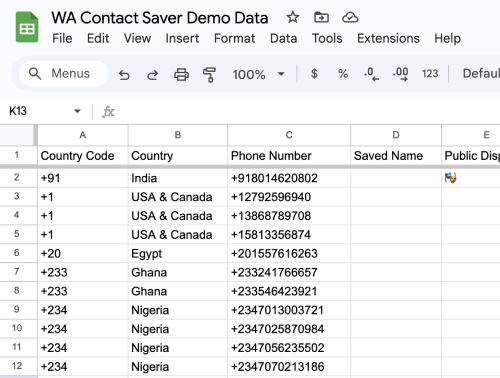Select phone number +12792596940
The width and height of the screenshot is (500, 378).
289,197
